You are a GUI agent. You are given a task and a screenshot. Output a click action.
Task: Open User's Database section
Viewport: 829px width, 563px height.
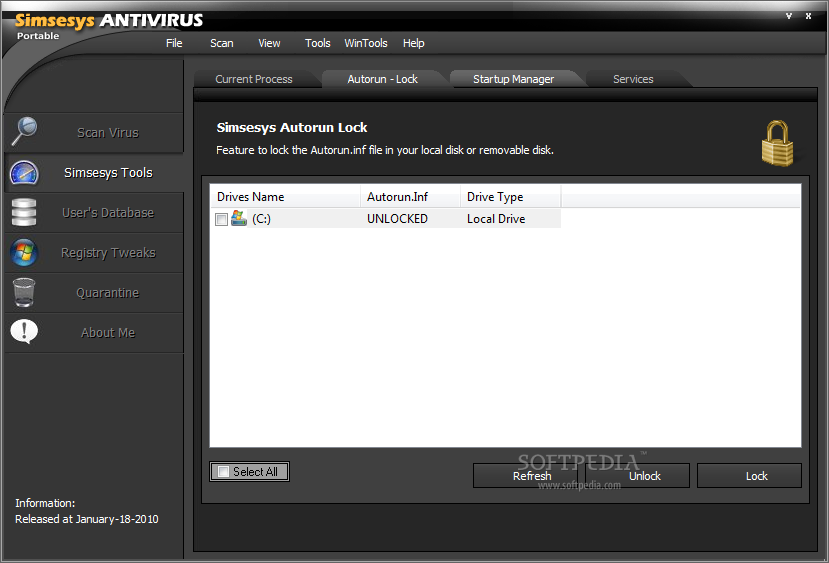[94, 213]
